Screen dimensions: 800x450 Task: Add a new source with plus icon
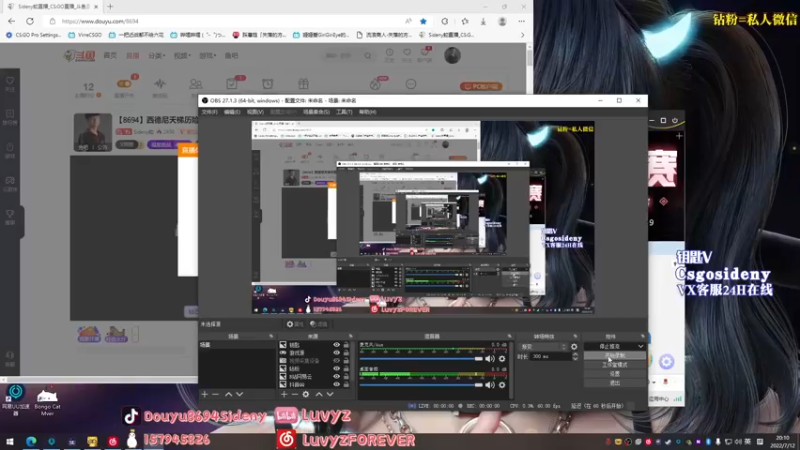(284, 394)
